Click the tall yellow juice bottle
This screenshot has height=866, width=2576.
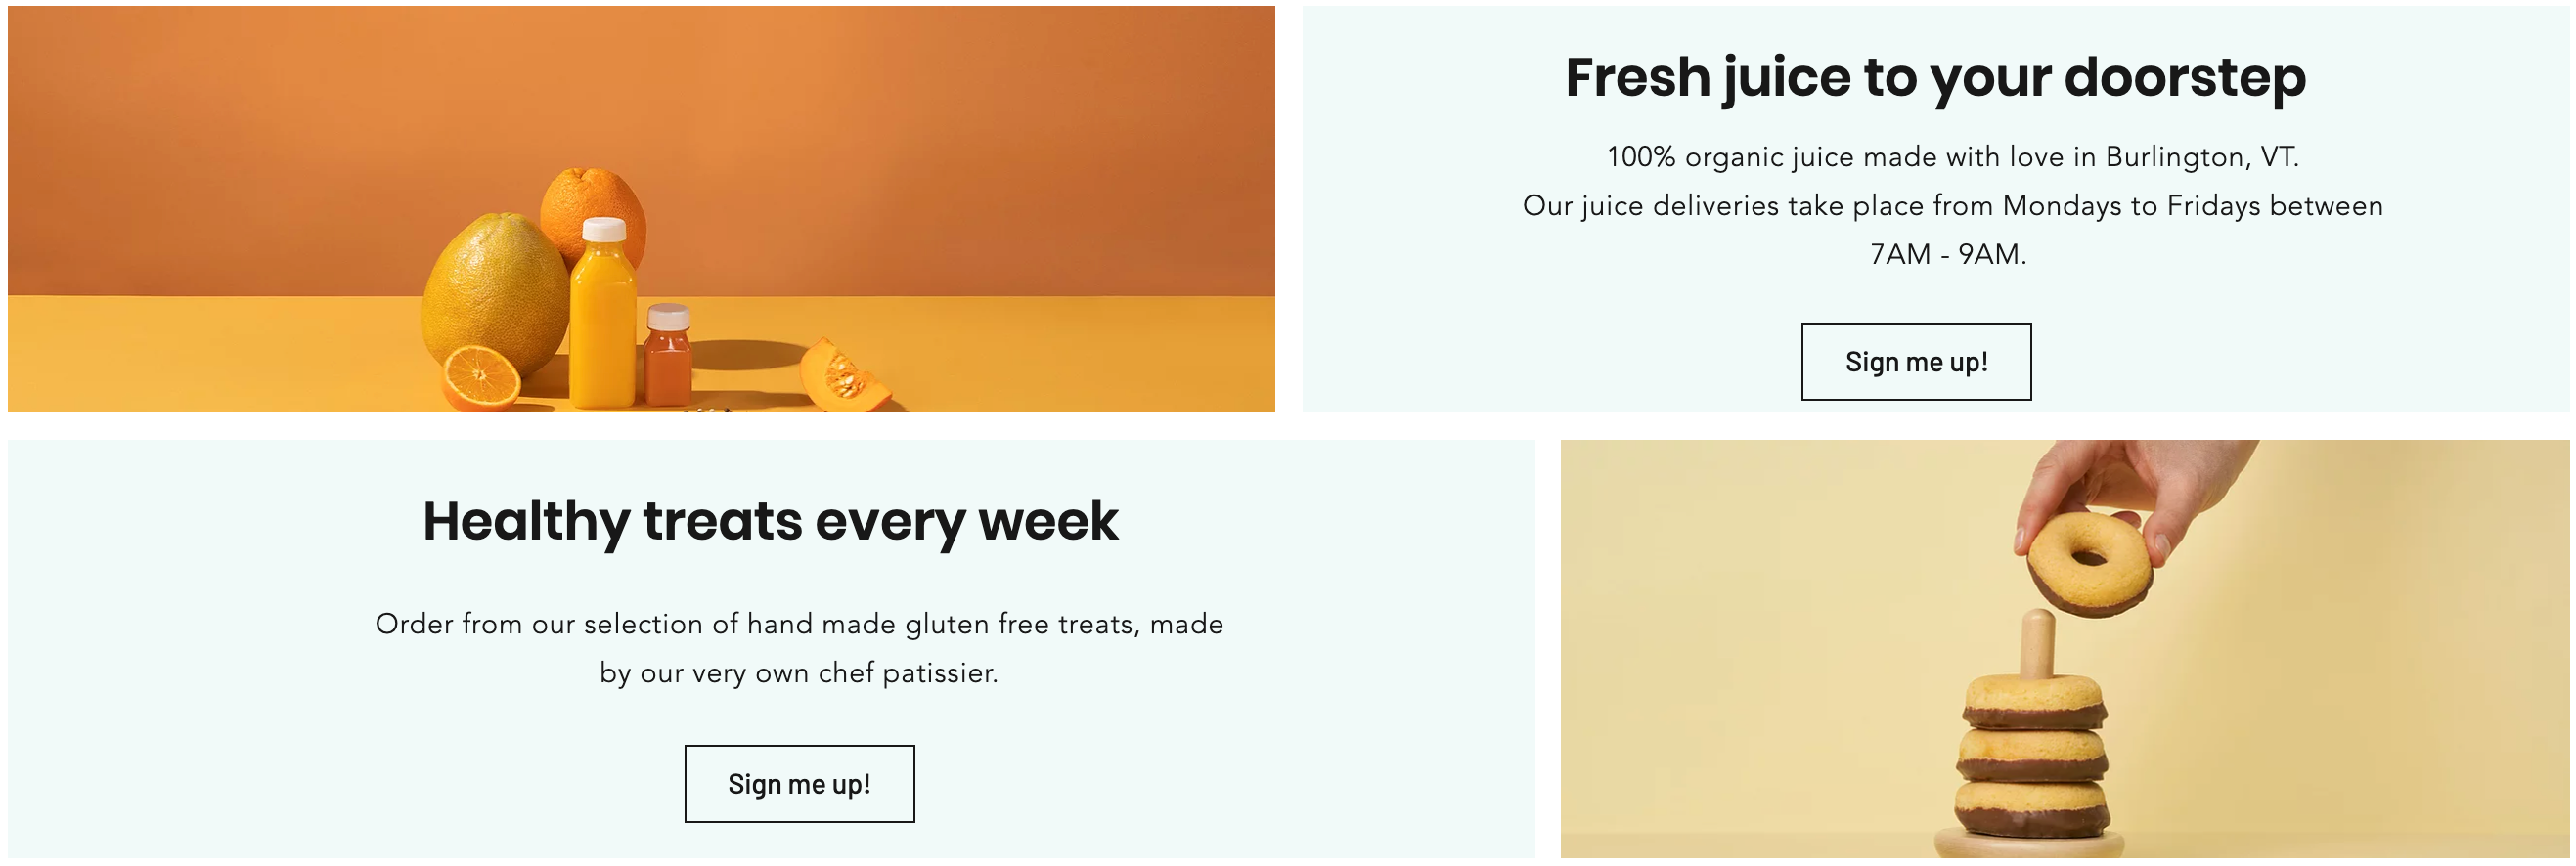[602, 313]
